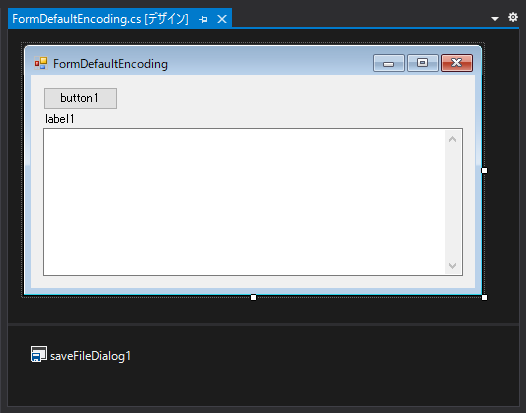Screen dimensions: 526x413
Task: Select the FormDefaultEncoding.cs [デザイン] tab
Action: point(100,19)
